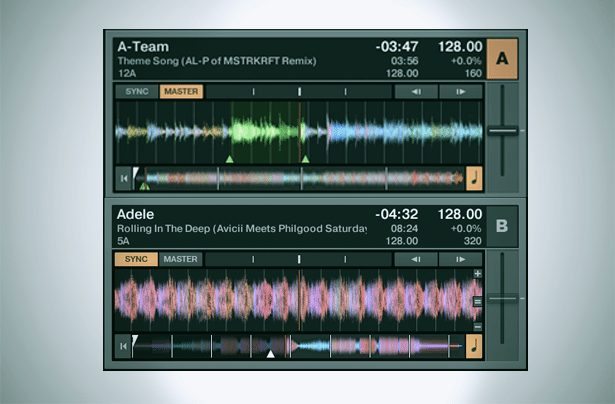Viewport: 615px width, 404px height.
Task: Click Deck B phase meter bar
Action: point(298,259)
